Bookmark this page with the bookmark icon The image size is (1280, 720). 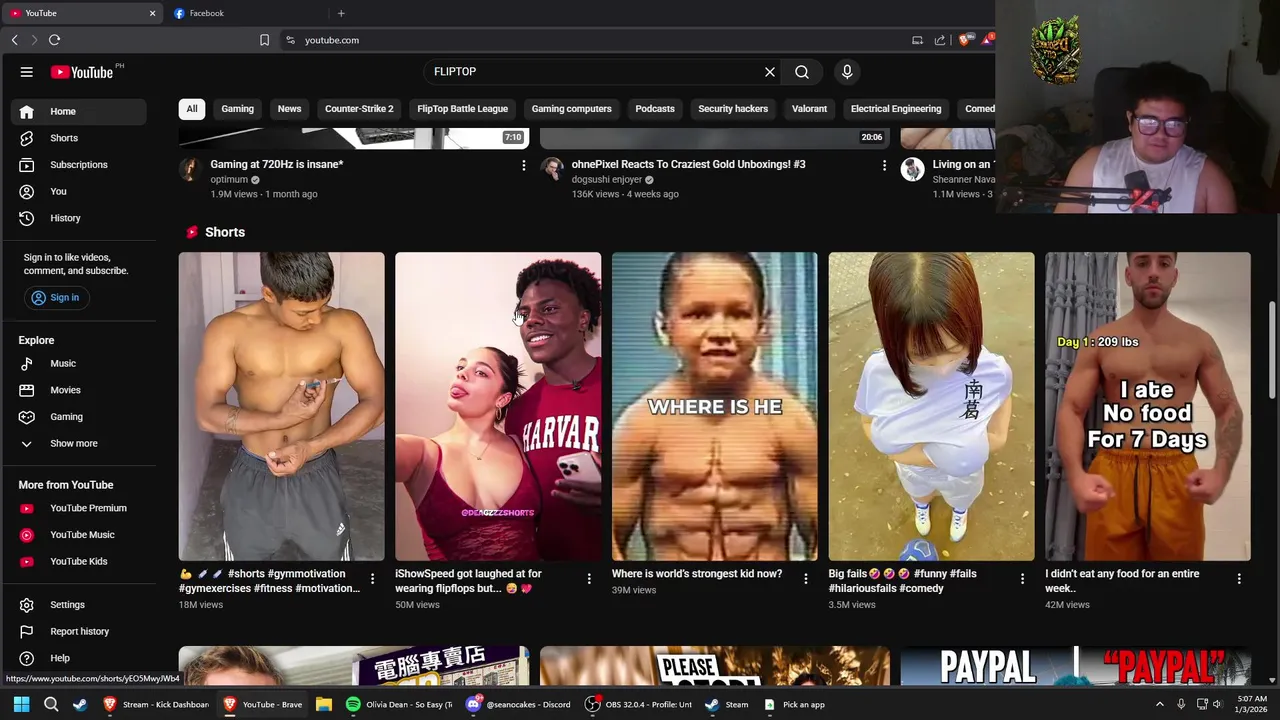[x=264, y=40]
